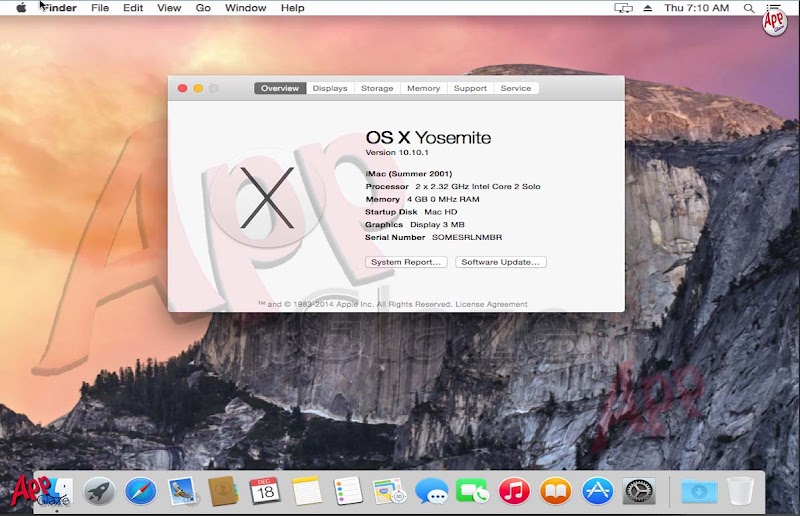Open the Trash in the Dock
Screen dimensions: 800x516
pyautogui.click(x=740, y=492)
